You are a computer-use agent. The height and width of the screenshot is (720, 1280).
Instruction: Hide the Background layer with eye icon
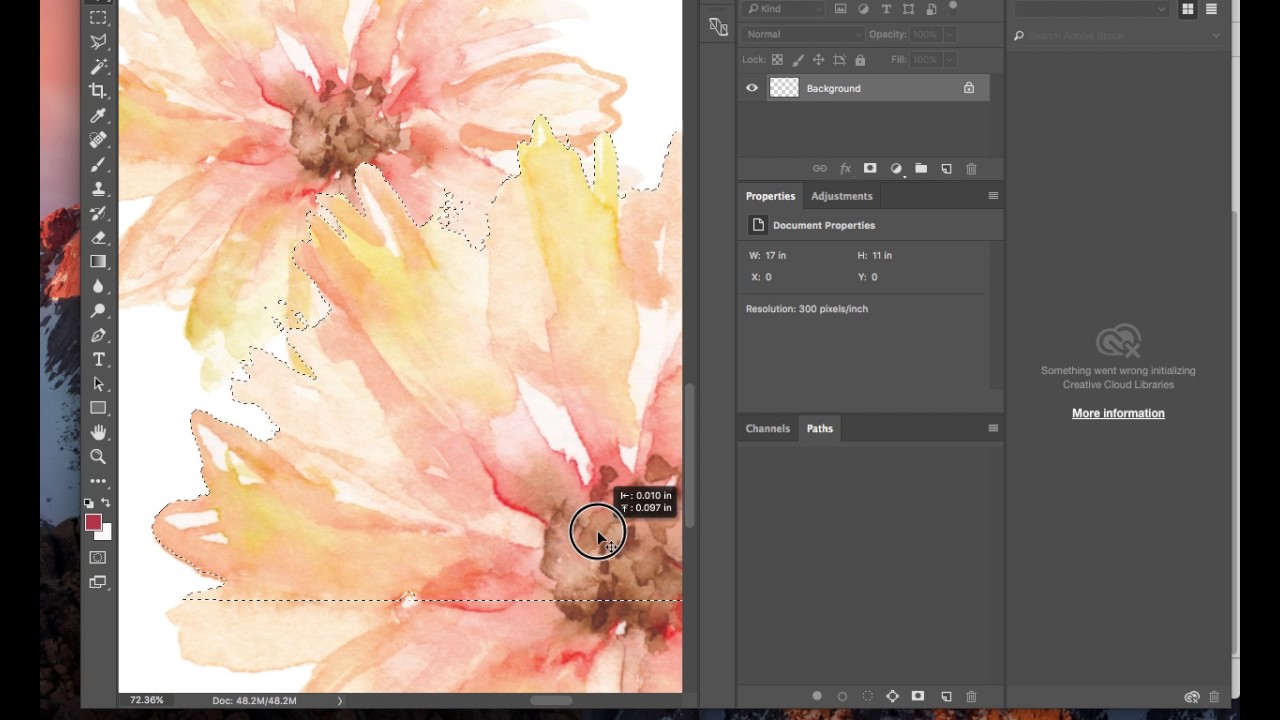point(752,88)
